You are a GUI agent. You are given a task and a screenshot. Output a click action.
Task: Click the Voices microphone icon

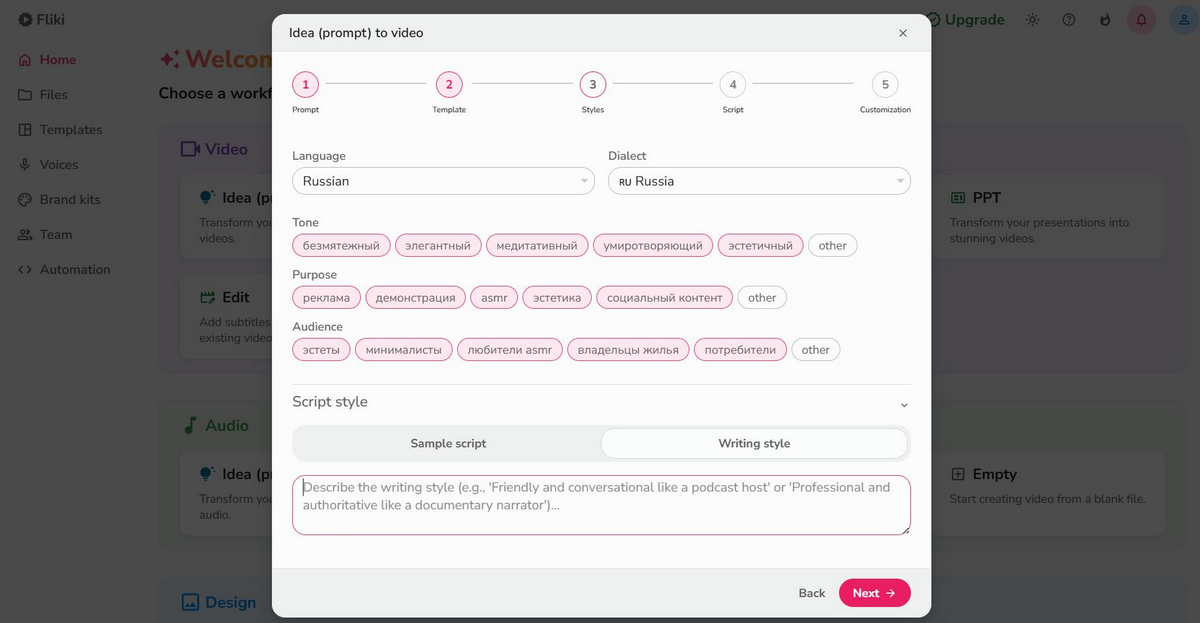point(25,165)
